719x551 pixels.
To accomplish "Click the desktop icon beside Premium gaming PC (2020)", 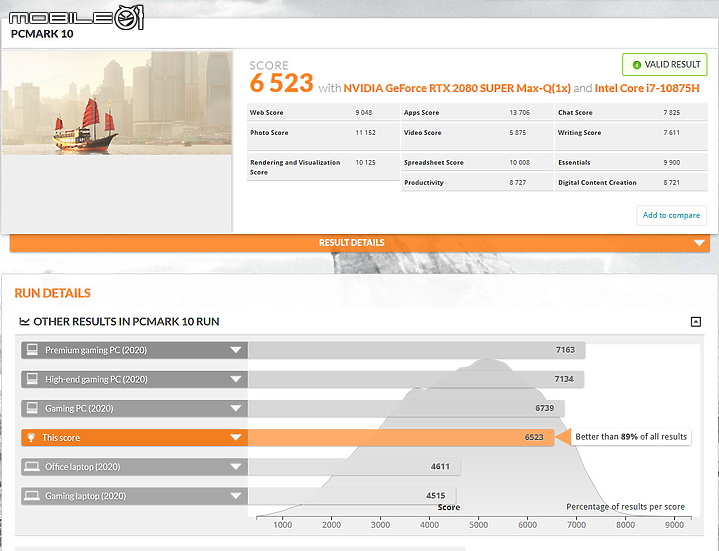I will (x=32, y=350).
